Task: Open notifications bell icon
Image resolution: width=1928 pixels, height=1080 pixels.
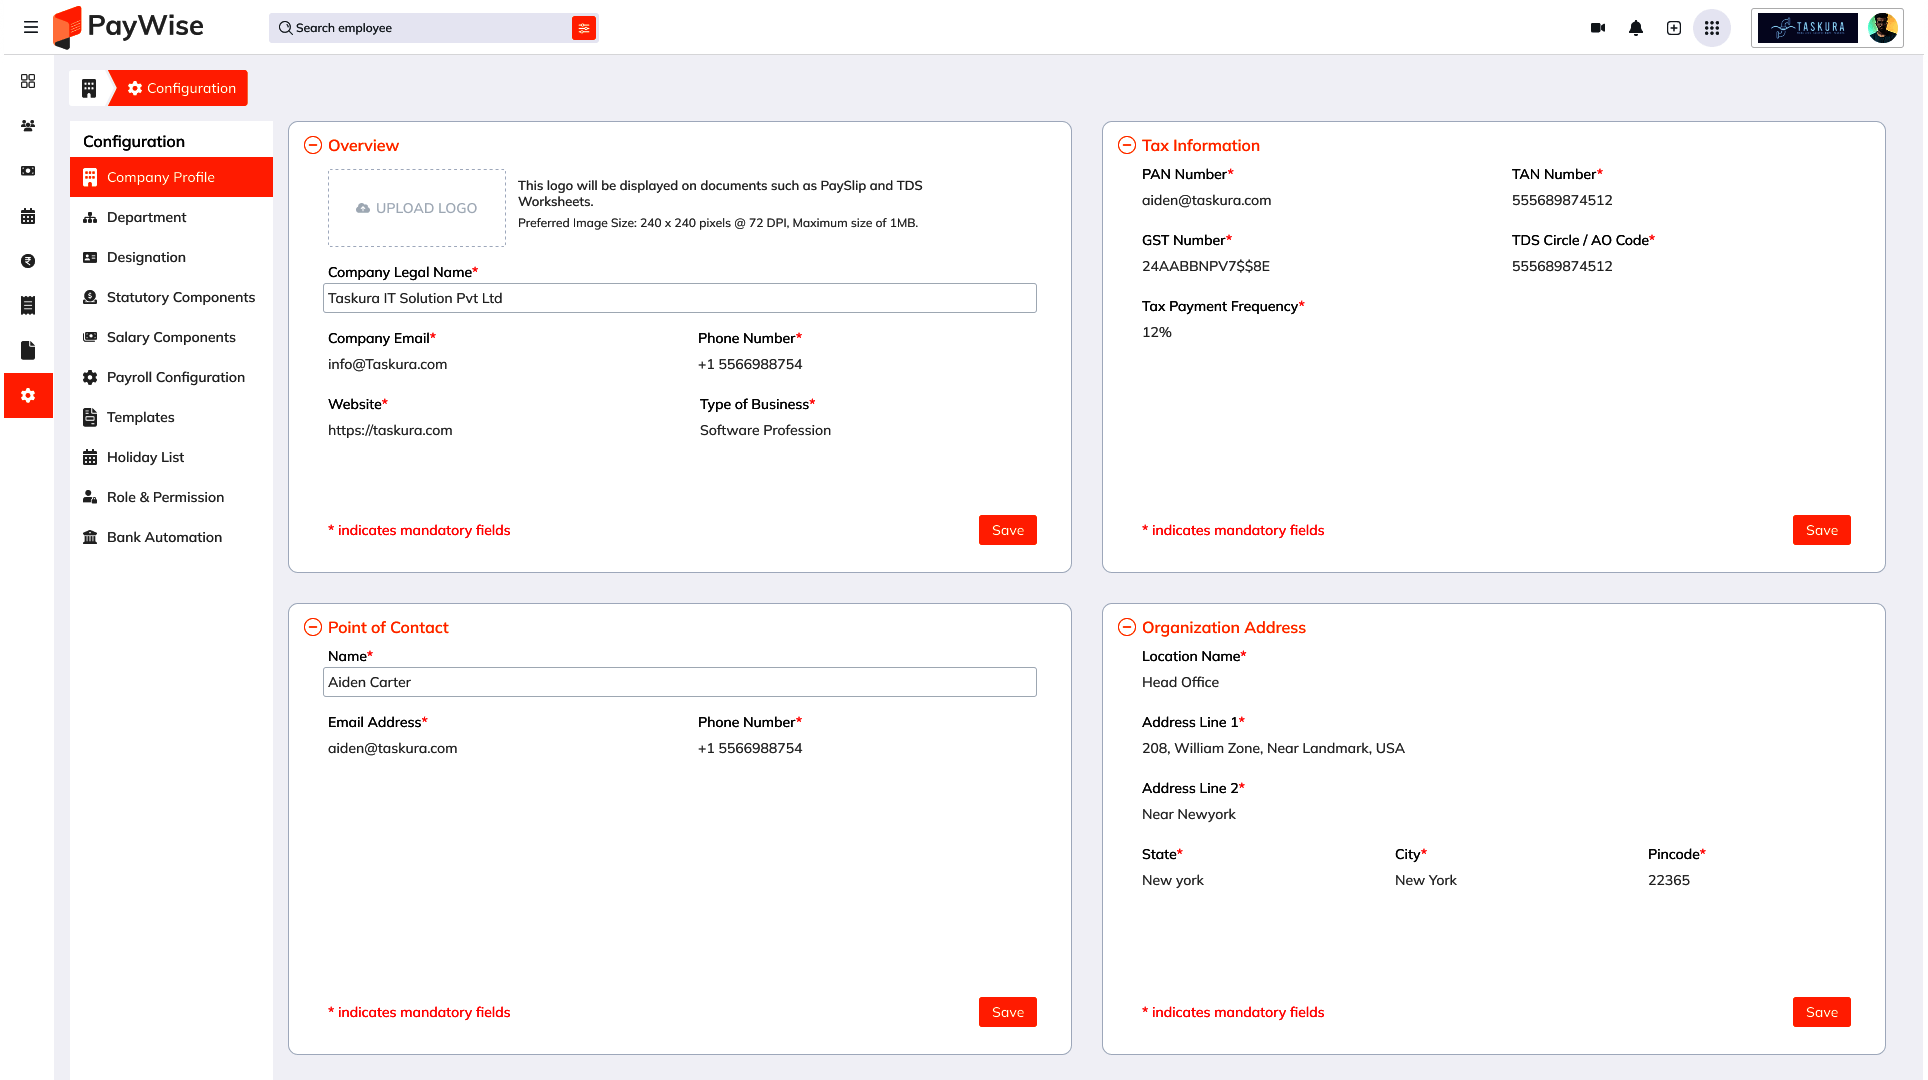Action: [x=1636, y=28]
